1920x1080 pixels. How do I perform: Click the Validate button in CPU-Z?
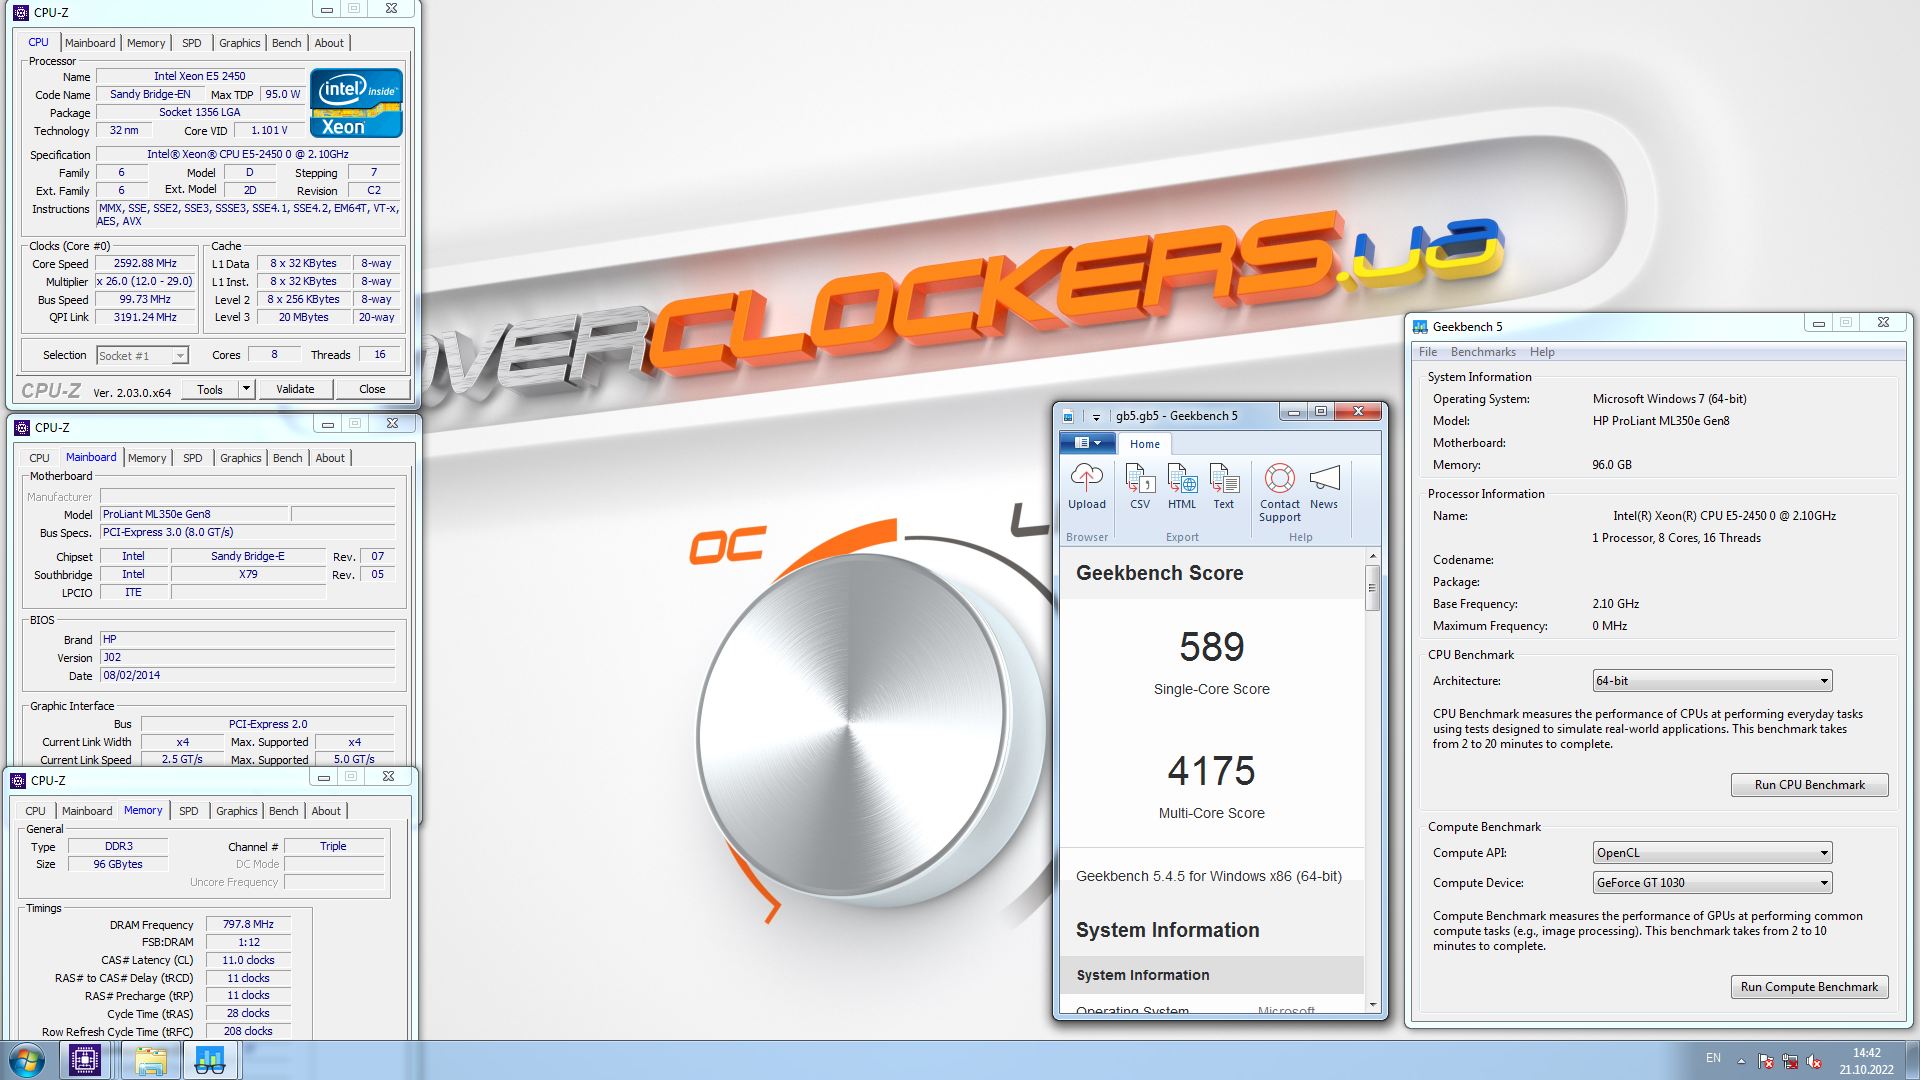click(295, 389)
